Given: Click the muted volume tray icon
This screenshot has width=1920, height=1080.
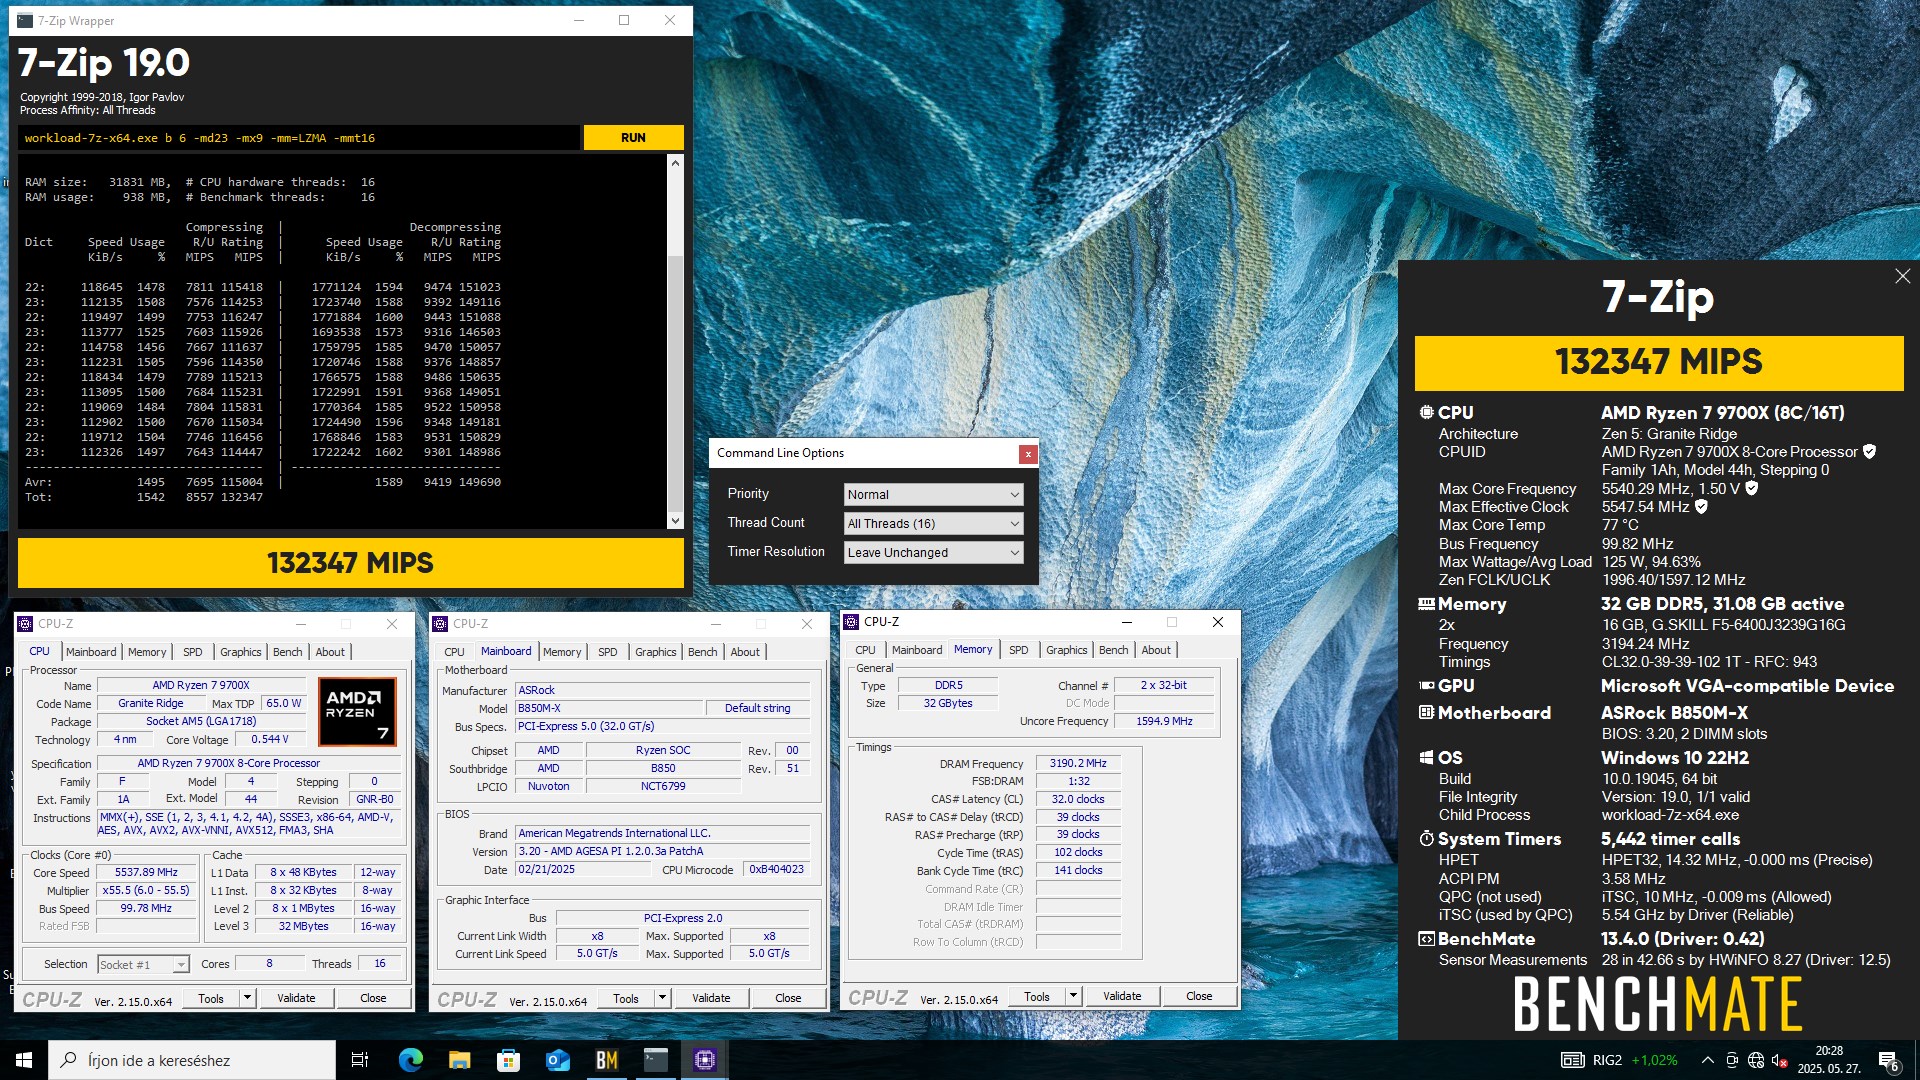Looking at the screenshot, I should tap(1780, 1060).
